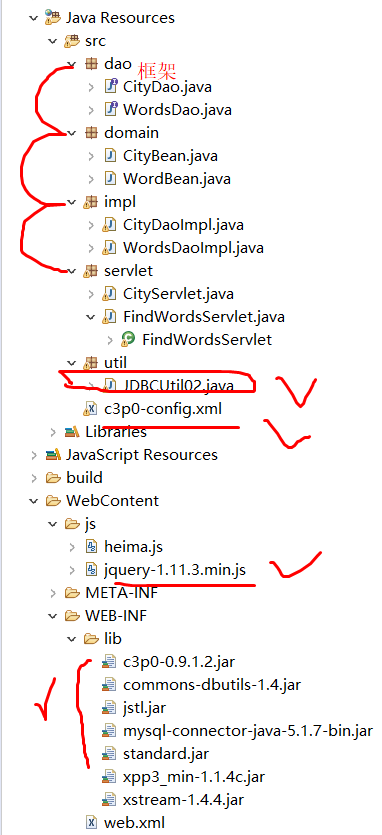
Task: Expand the META-INF folder
Action: pyautogui.click(x=53, y=592)
